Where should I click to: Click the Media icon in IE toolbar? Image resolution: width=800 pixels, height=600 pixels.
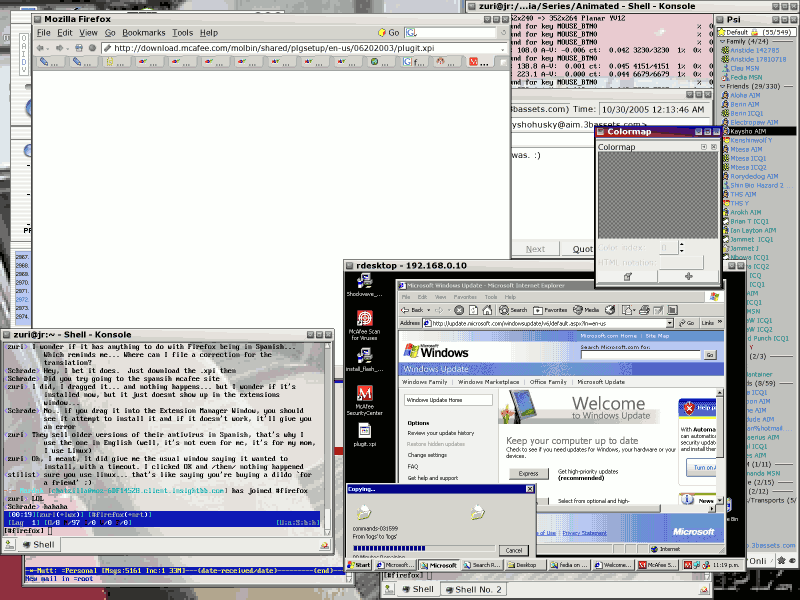click(576, 310)
